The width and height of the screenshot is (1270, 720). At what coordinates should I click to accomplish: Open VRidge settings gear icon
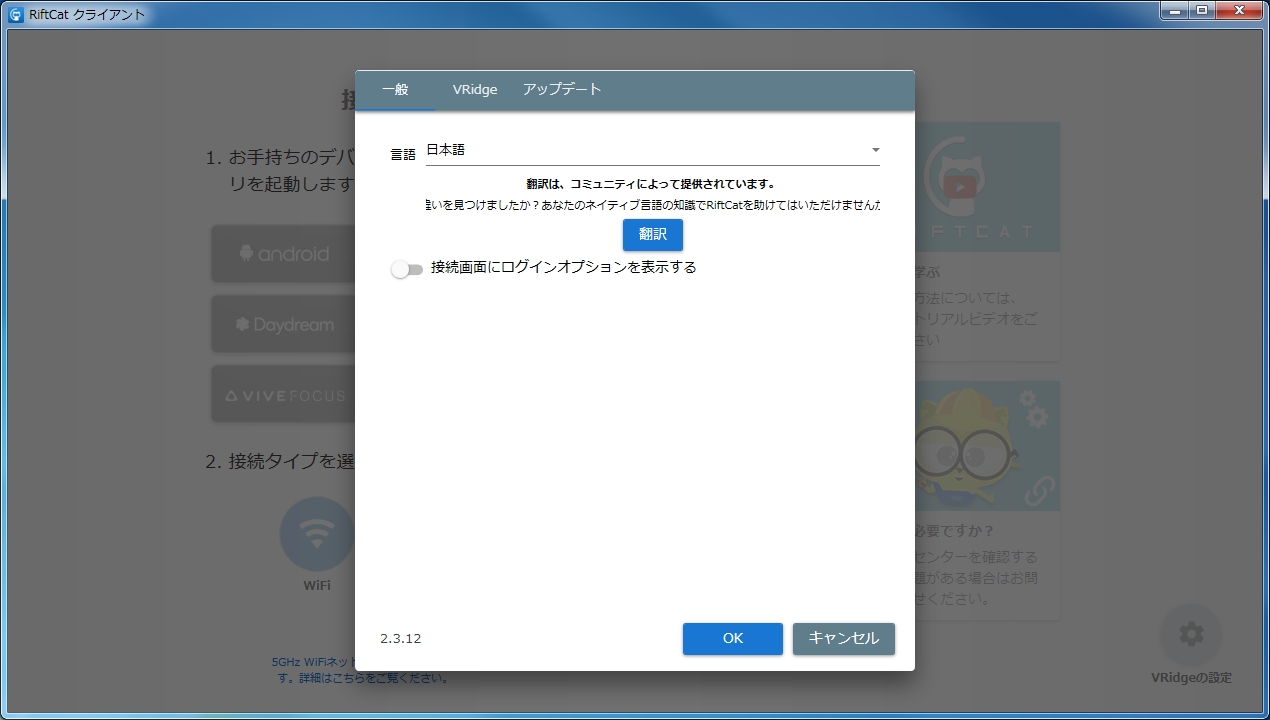[x=1190, y=634]
